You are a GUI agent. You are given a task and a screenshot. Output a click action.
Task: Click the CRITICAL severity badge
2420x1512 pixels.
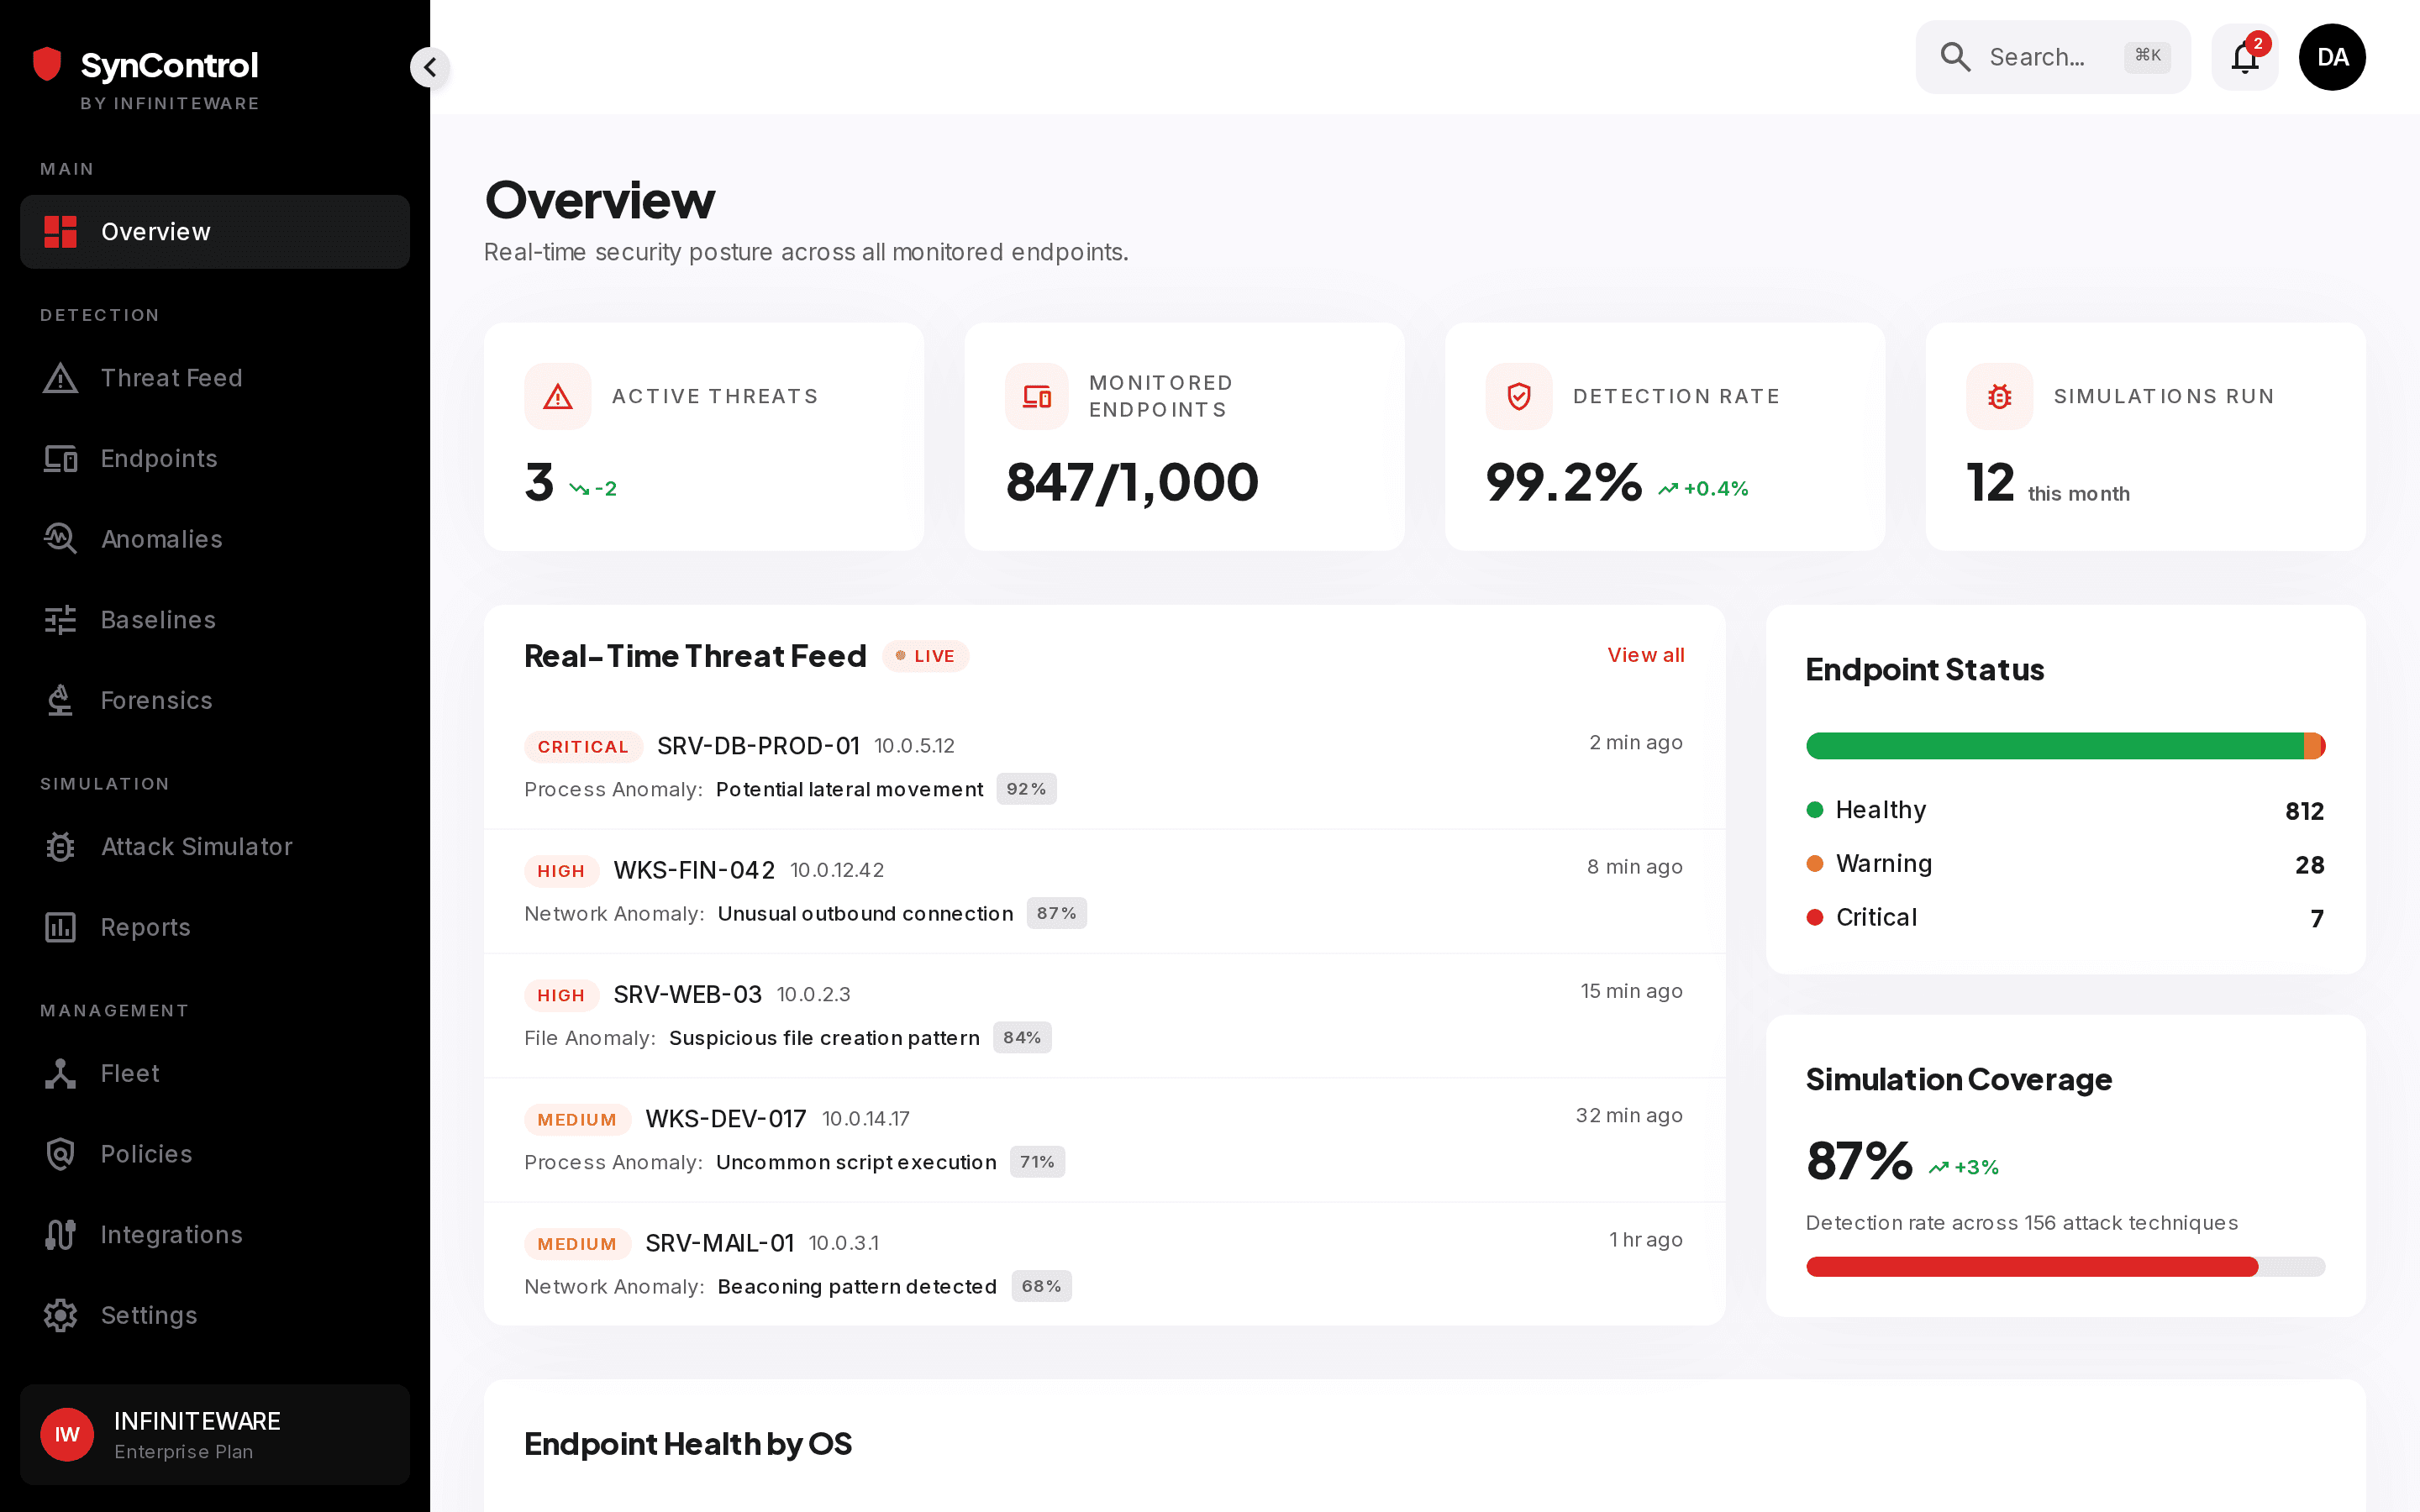583,746
